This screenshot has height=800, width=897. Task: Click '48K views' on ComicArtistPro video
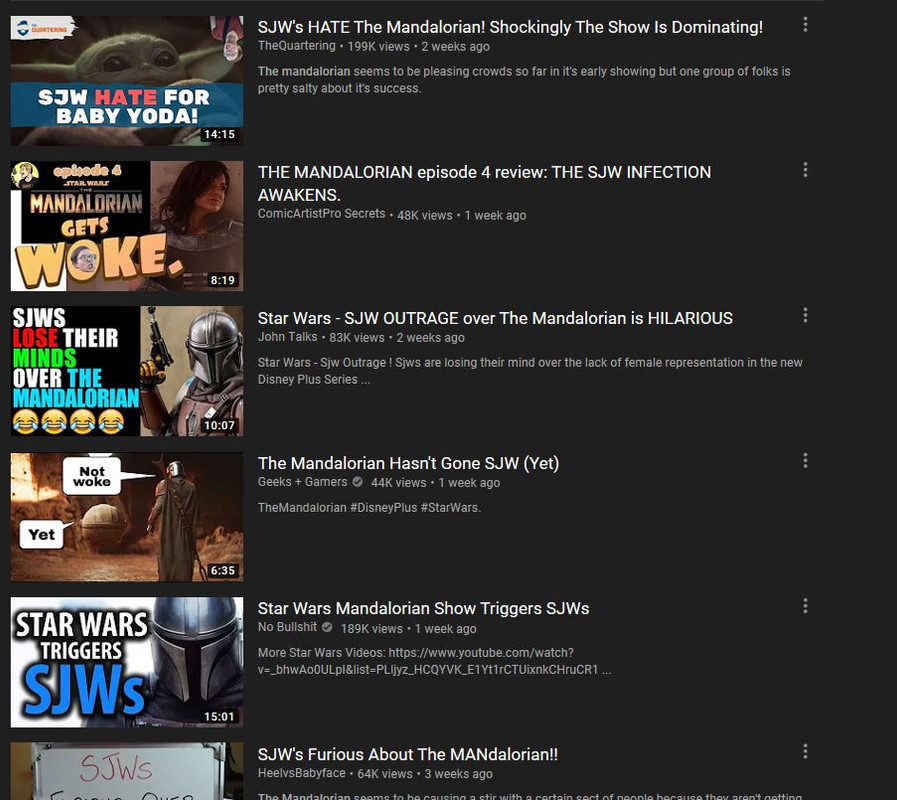point(424,215)
